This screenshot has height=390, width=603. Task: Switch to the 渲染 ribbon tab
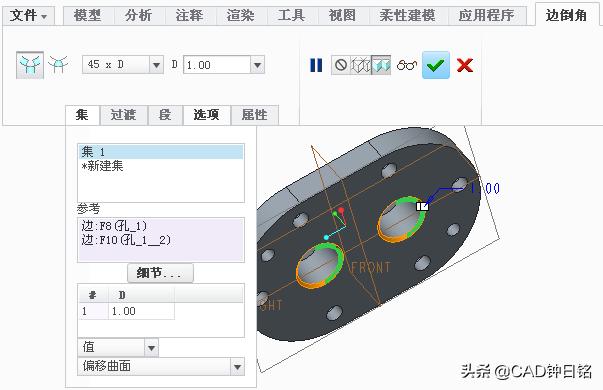tap(241, 16)
